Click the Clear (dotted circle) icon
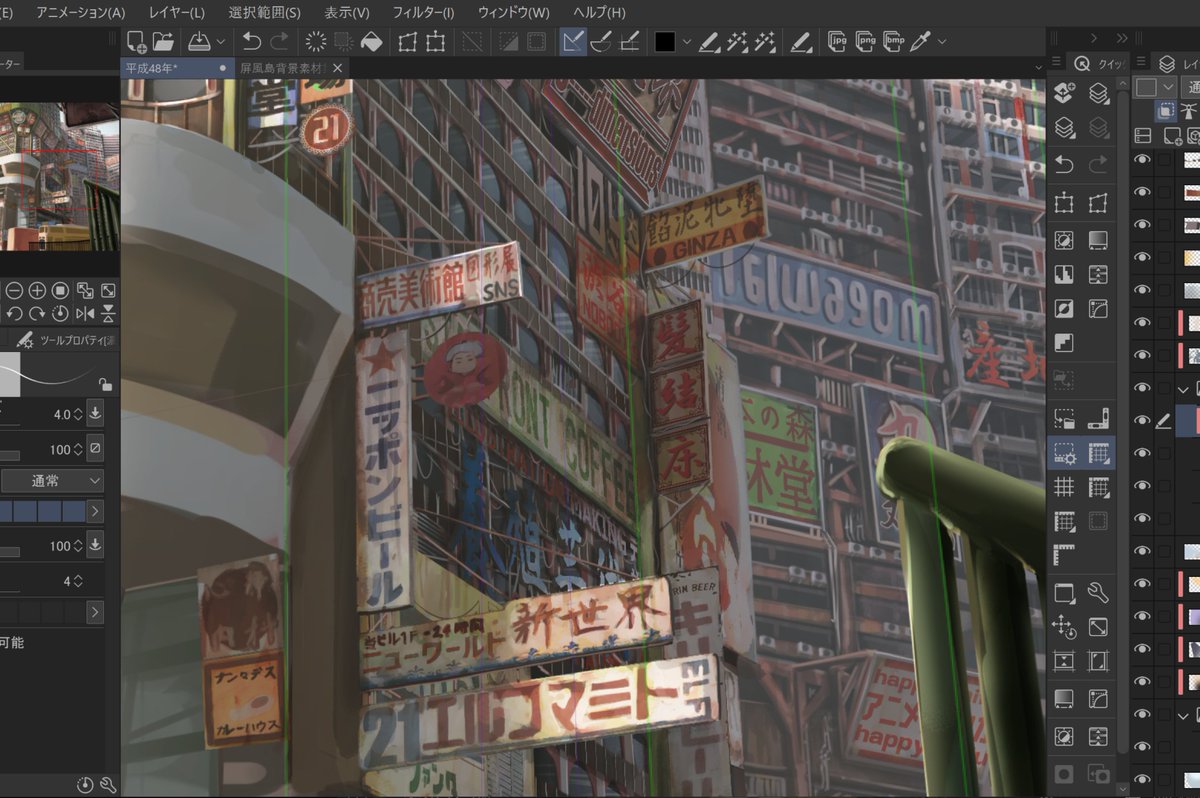Image resolution: width=1200 pixels, height=798 pixels. coord(315,42)
